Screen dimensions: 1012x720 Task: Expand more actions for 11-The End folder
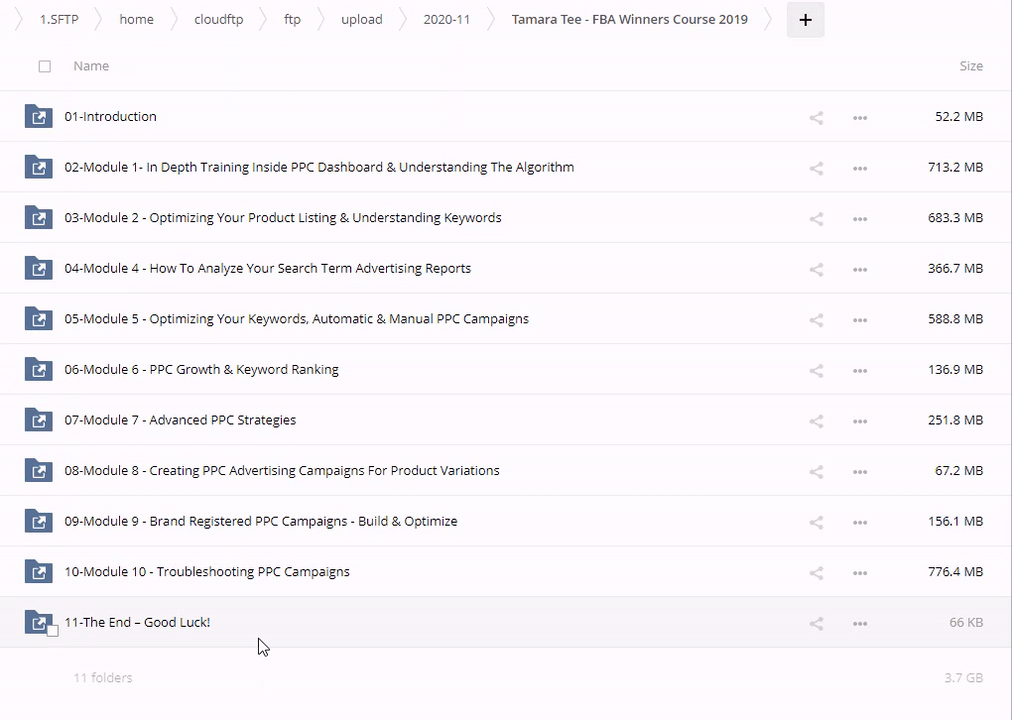point(859,623)
